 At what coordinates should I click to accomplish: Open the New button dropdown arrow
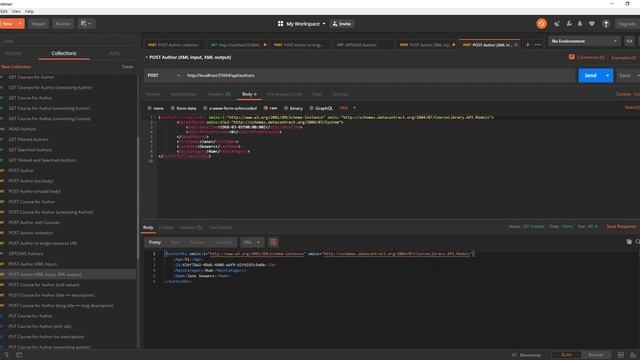click(20, 24)
